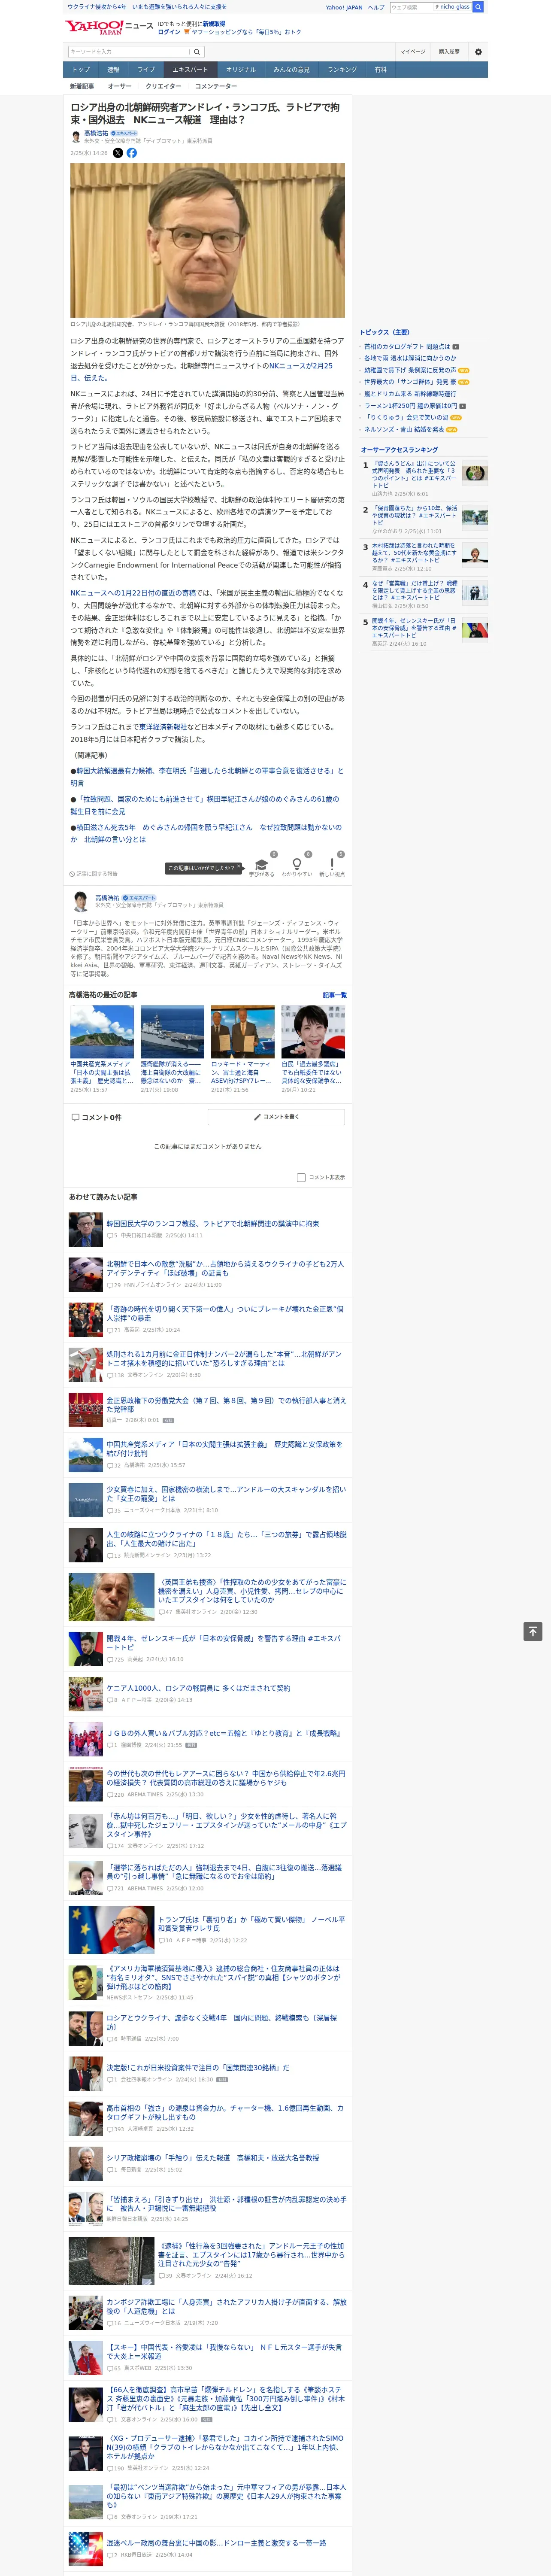Open 混迷ペルー政局の舞台裏に中国の影 article
Viewport: 551px width, 2576px height.
tap(216, 2543)
